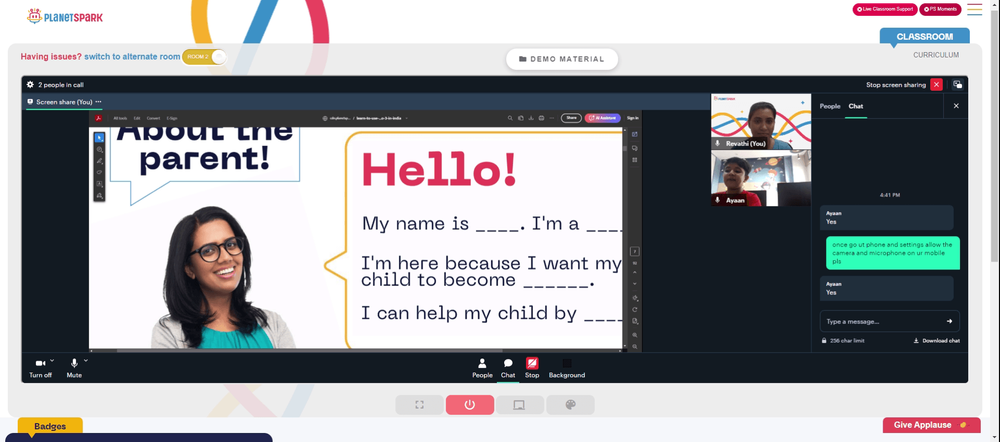Click the print icon in Acrobat toolbar

click(x=541, y=118)
